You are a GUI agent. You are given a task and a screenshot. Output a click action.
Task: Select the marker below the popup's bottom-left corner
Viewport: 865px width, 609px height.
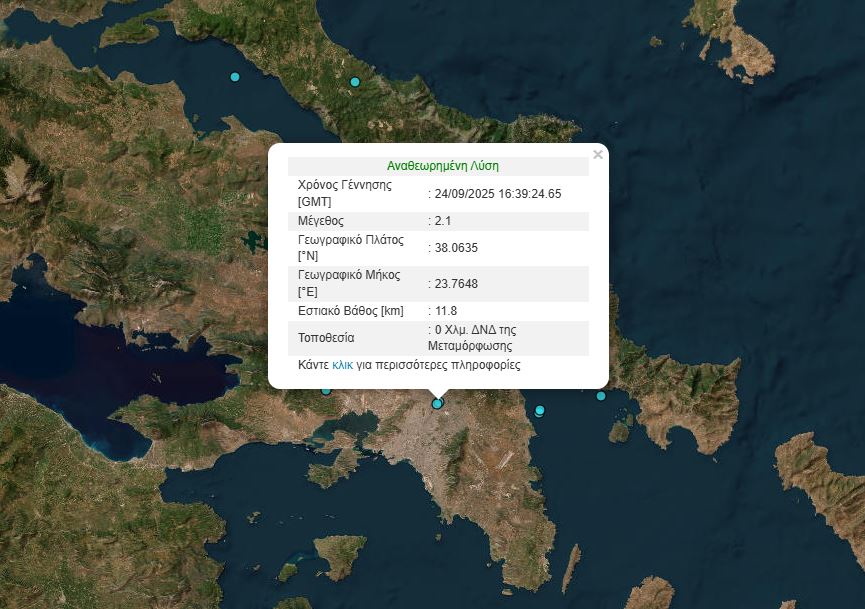[325, 390]
